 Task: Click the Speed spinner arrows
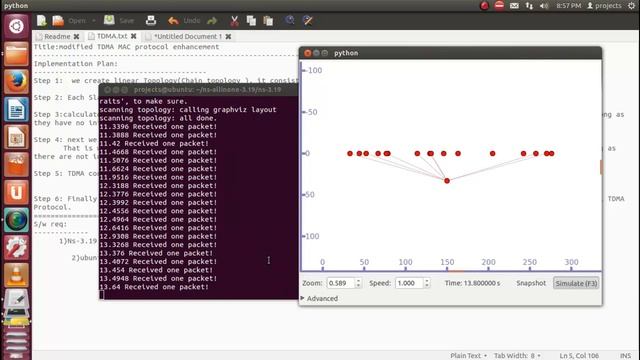tap(427, 283)
